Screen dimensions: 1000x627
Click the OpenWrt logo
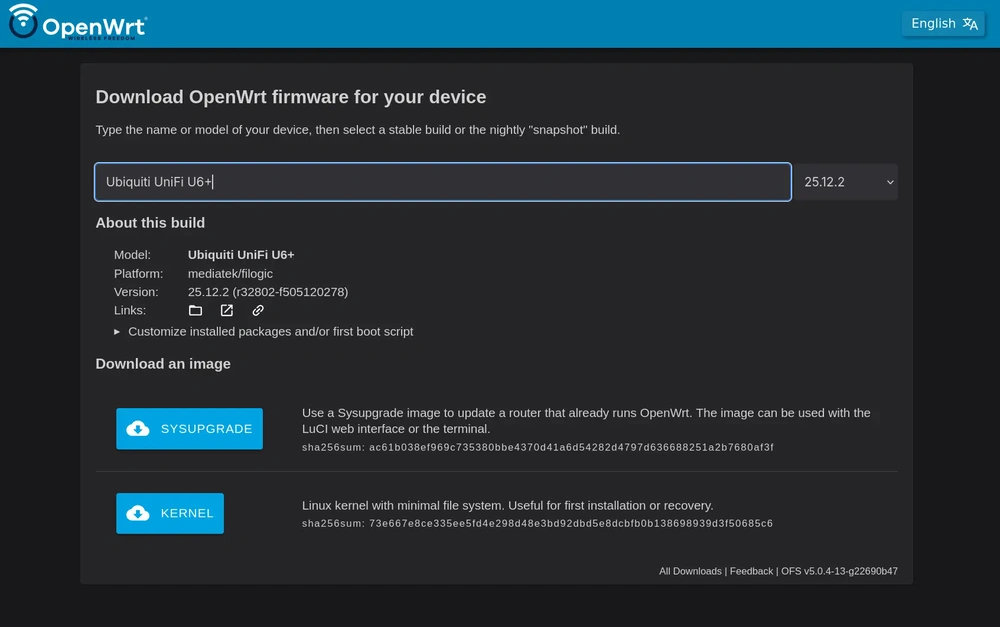tap(78, 22)
